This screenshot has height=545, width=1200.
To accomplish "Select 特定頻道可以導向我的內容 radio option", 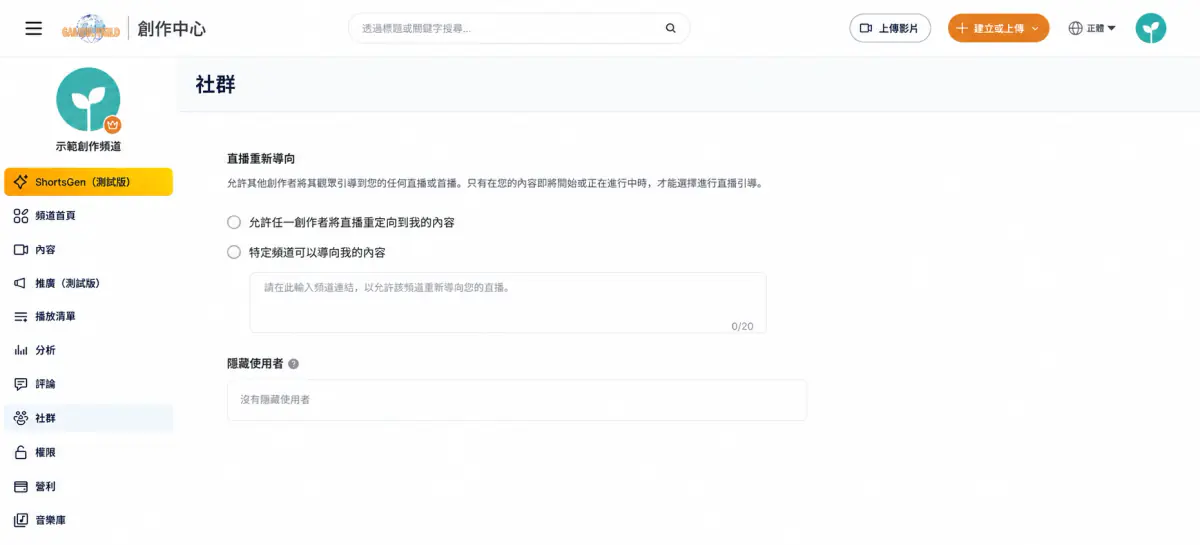I will coord(234,252).
